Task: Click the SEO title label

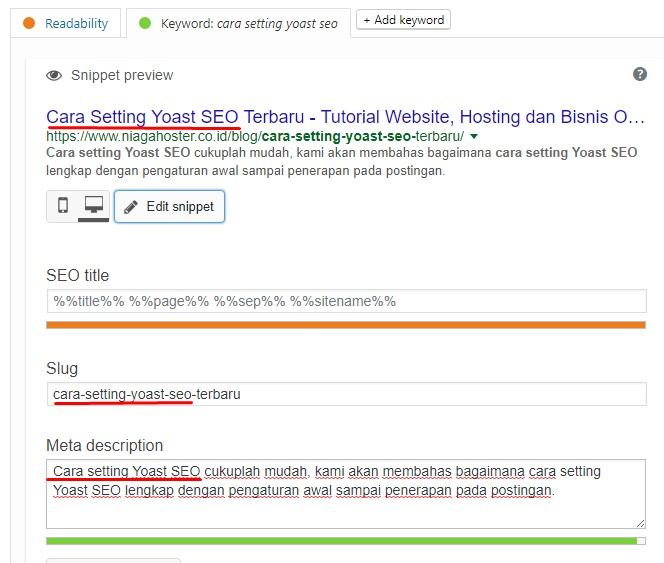Action: pos(77,275)
